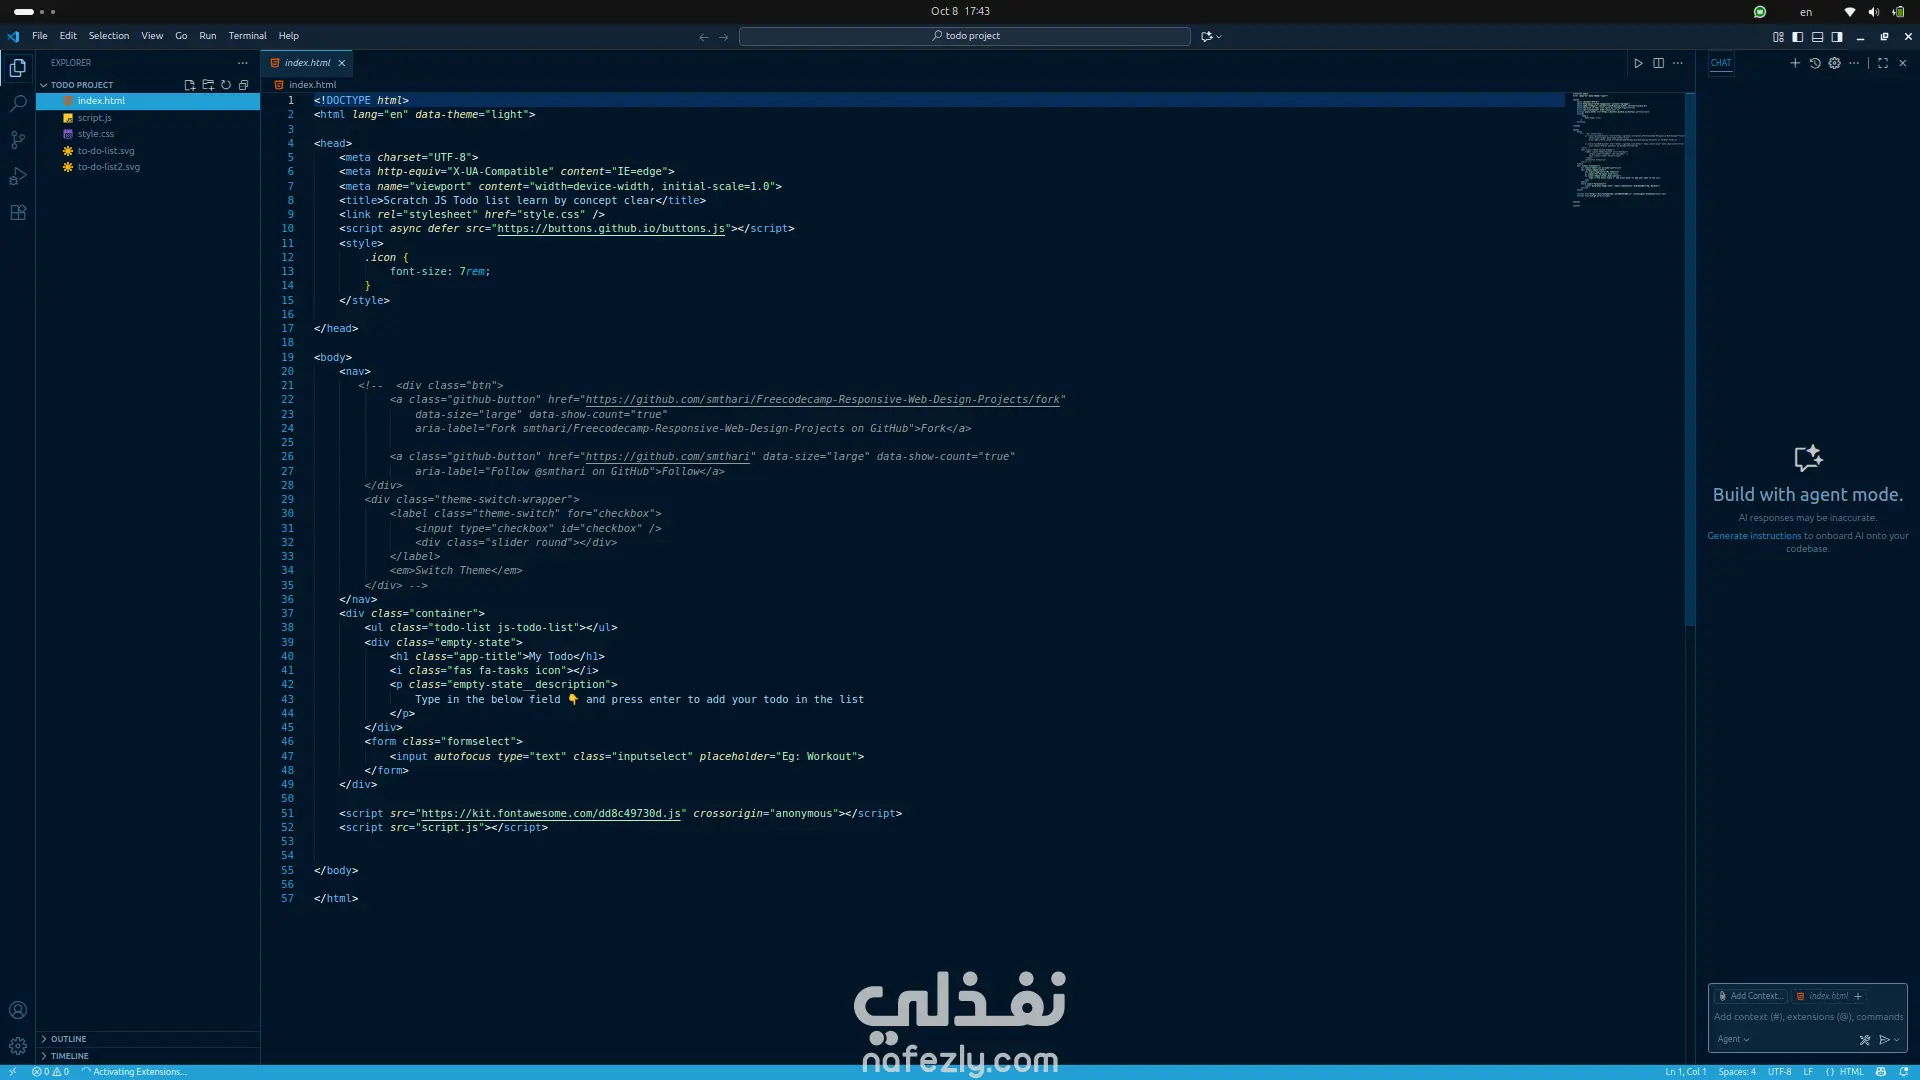This screenshot has height=1080, width=1920.
Task: Configure tools in chat input
Action: coord(1864,1040)
